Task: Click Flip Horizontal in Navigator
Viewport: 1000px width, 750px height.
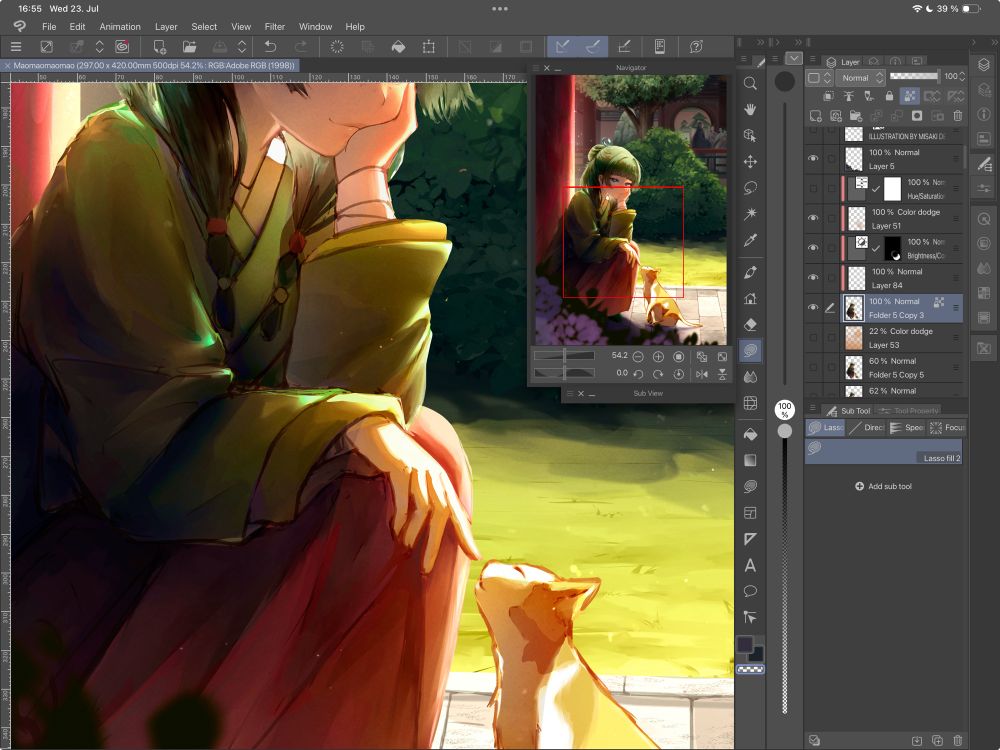Action: 702,374
